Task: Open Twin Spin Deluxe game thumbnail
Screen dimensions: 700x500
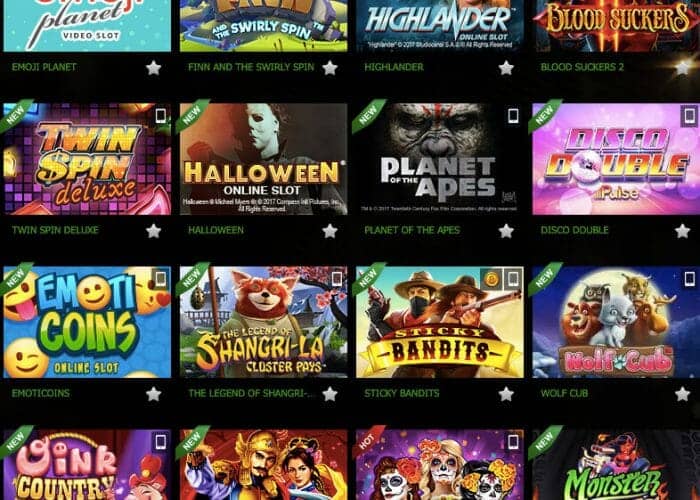Action: [x=87, y=159]
